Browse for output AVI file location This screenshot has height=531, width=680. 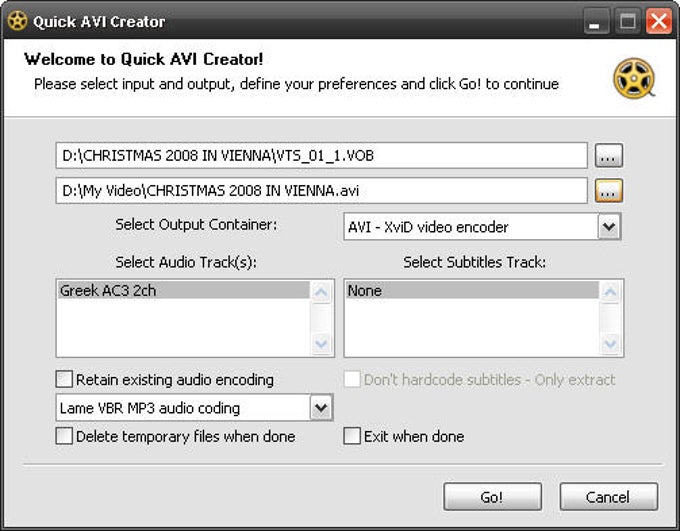[x=609, y=191]
